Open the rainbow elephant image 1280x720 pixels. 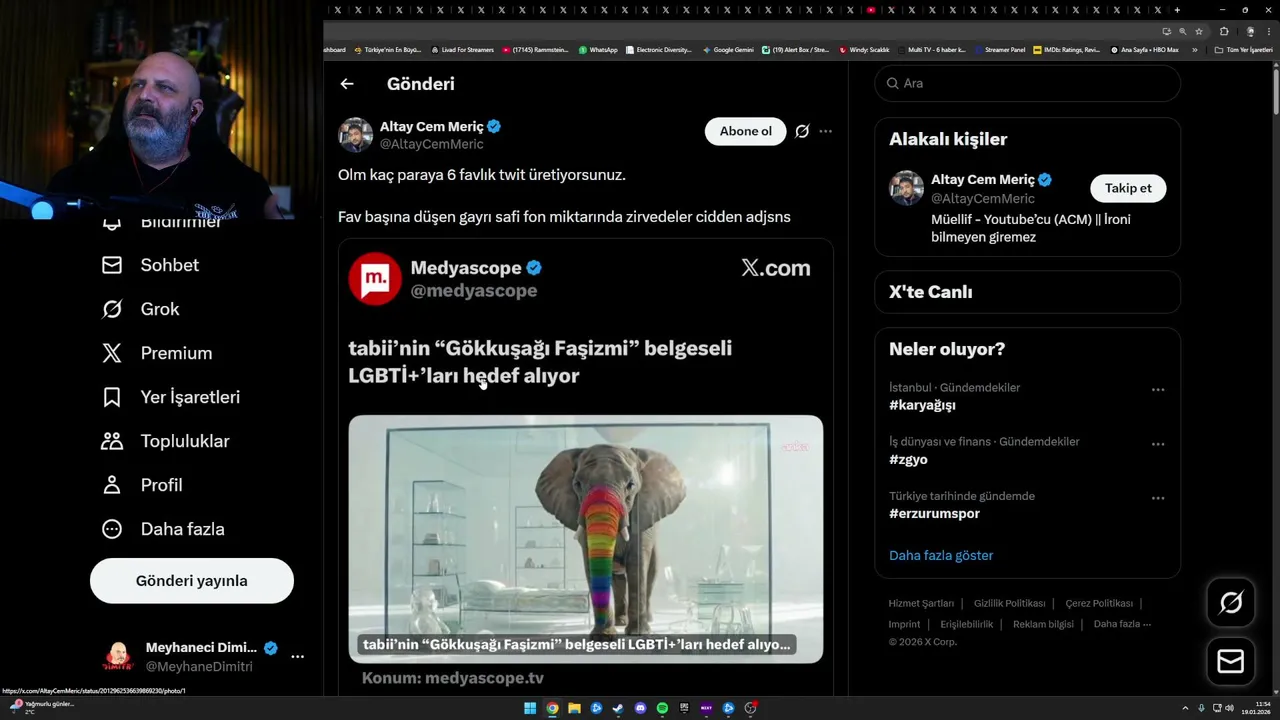(x=586, y=538)
